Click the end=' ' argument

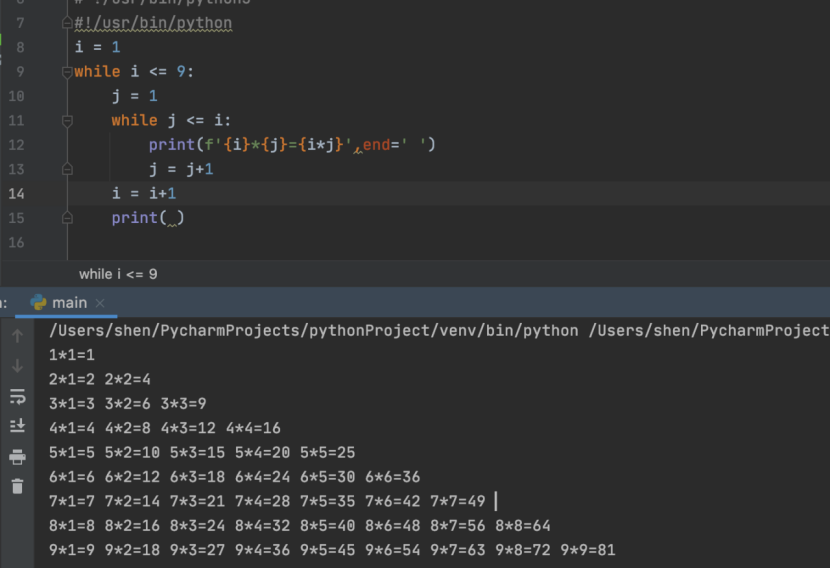click(x=394, y=145)
